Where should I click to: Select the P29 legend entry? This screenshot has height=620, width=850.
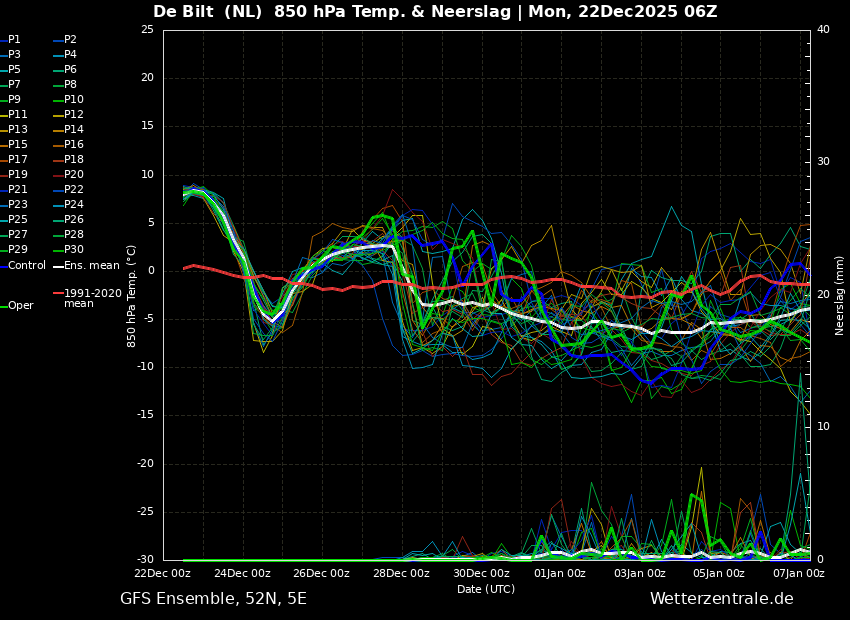(x=14, y=249)
